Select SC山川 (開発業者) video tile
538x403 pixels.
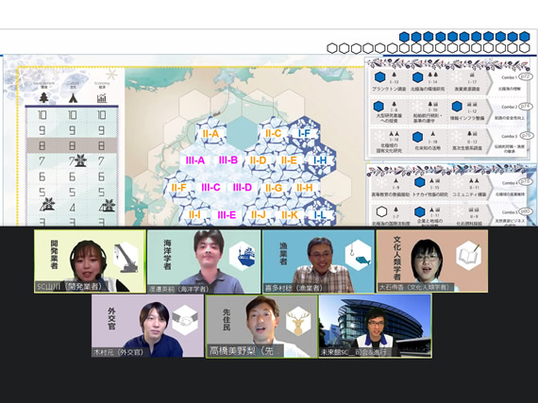coord(90,261)
